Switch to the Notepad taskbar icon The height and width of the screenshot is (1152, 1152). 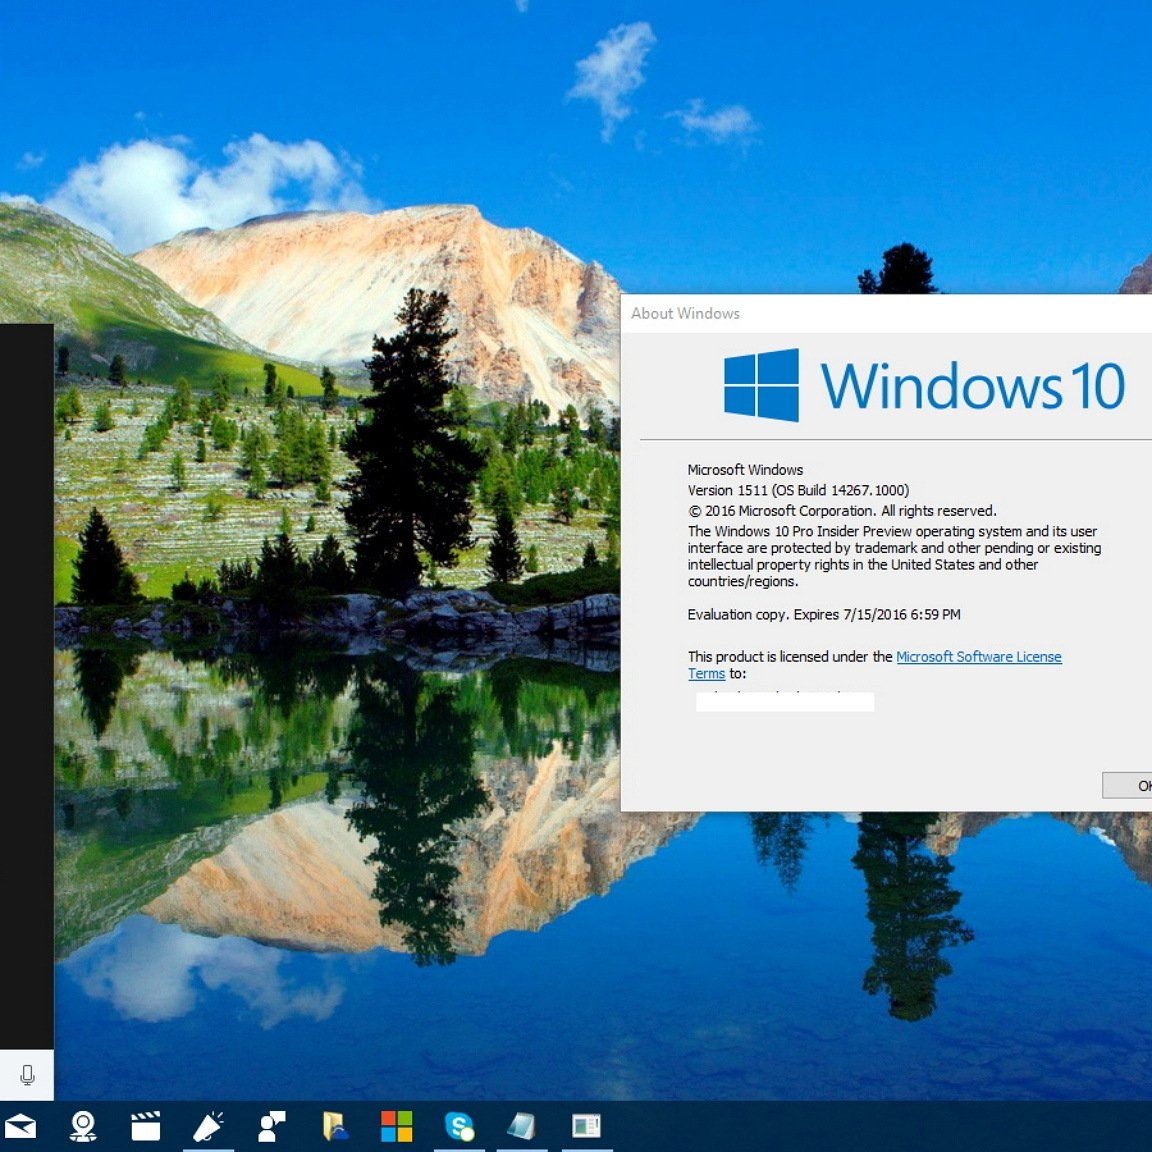point(522,1126)
